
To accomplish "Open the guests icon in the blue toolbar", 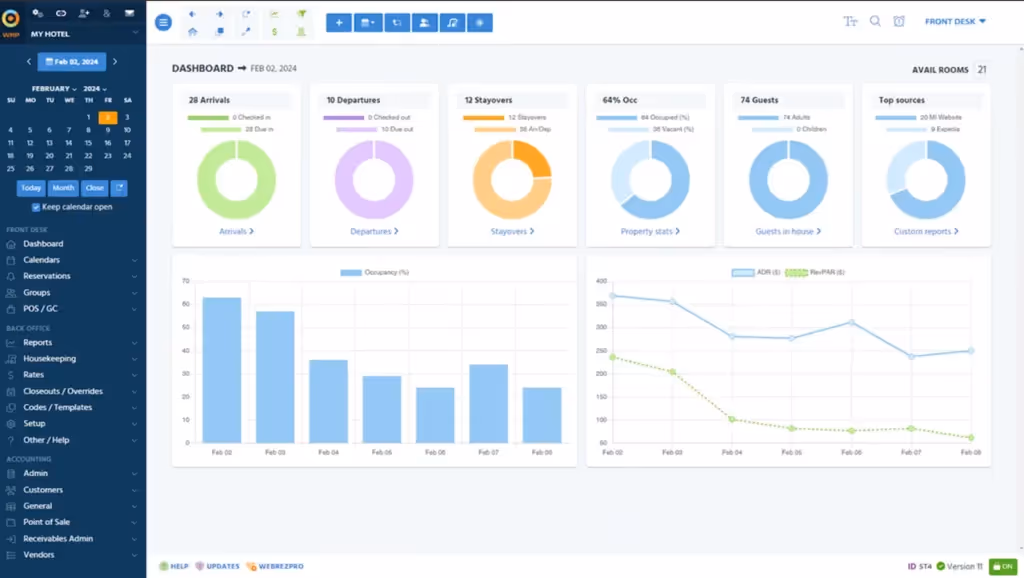I will click(425, 22).
